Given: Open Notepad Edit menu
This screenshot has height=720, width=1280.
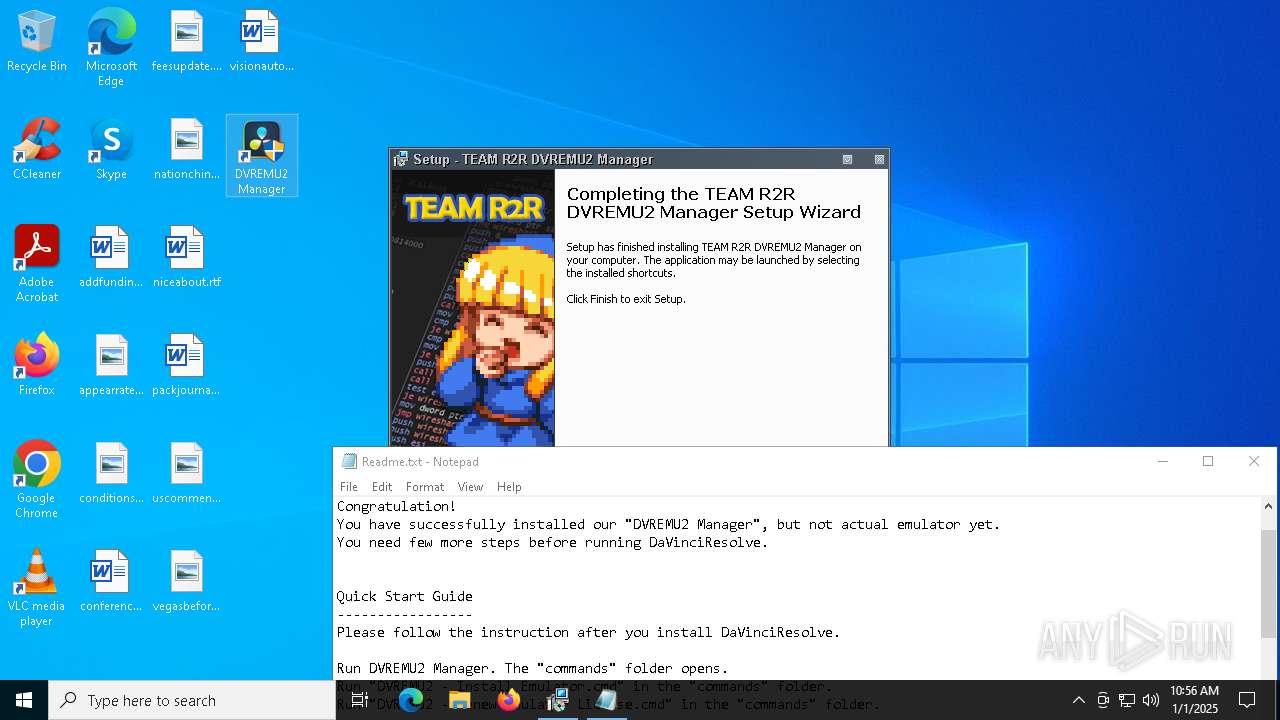Looking at the screenshot, I should click(382, 487).
